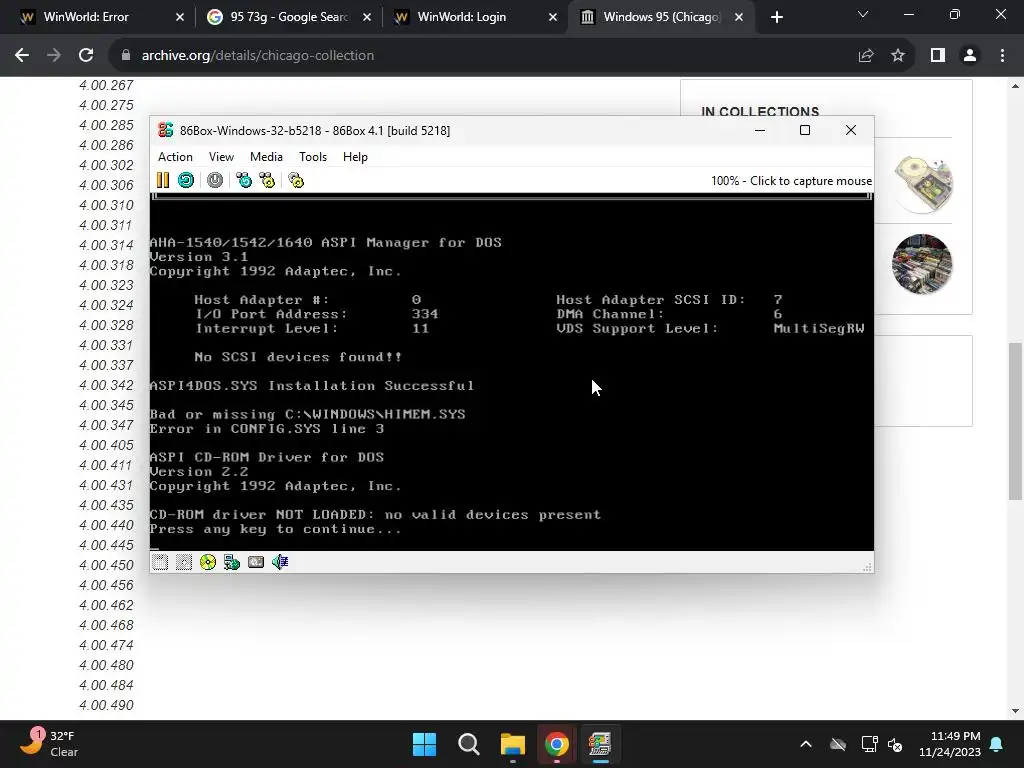Click the muted volume tray icon

click(895, 744)
